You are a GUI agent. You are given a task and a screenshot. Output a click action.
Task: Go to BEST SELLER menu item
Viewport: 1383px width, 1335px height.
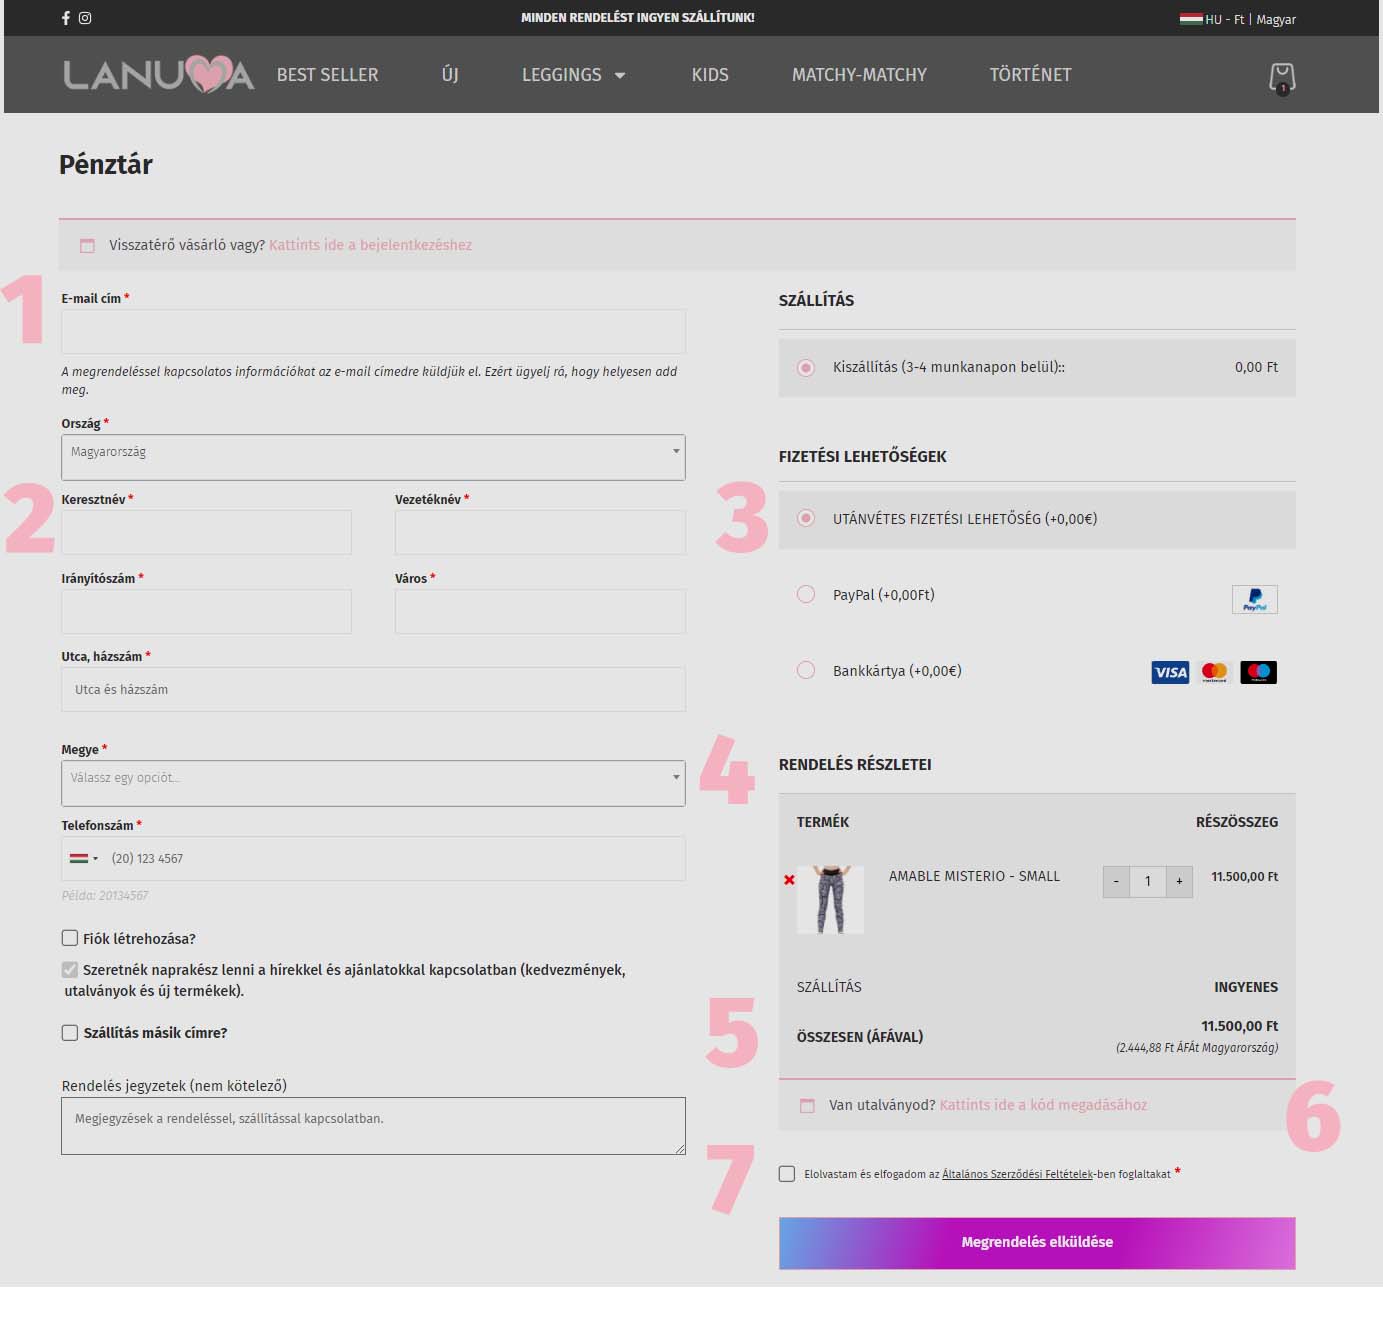pos(327,75)
